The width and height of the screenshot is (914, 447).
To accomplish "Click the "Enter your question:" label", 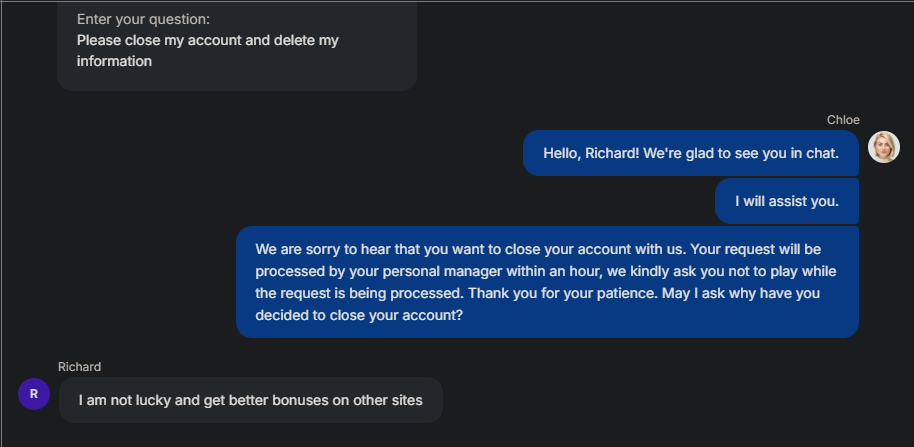I will pyautogui.click(x=143, y=19).
